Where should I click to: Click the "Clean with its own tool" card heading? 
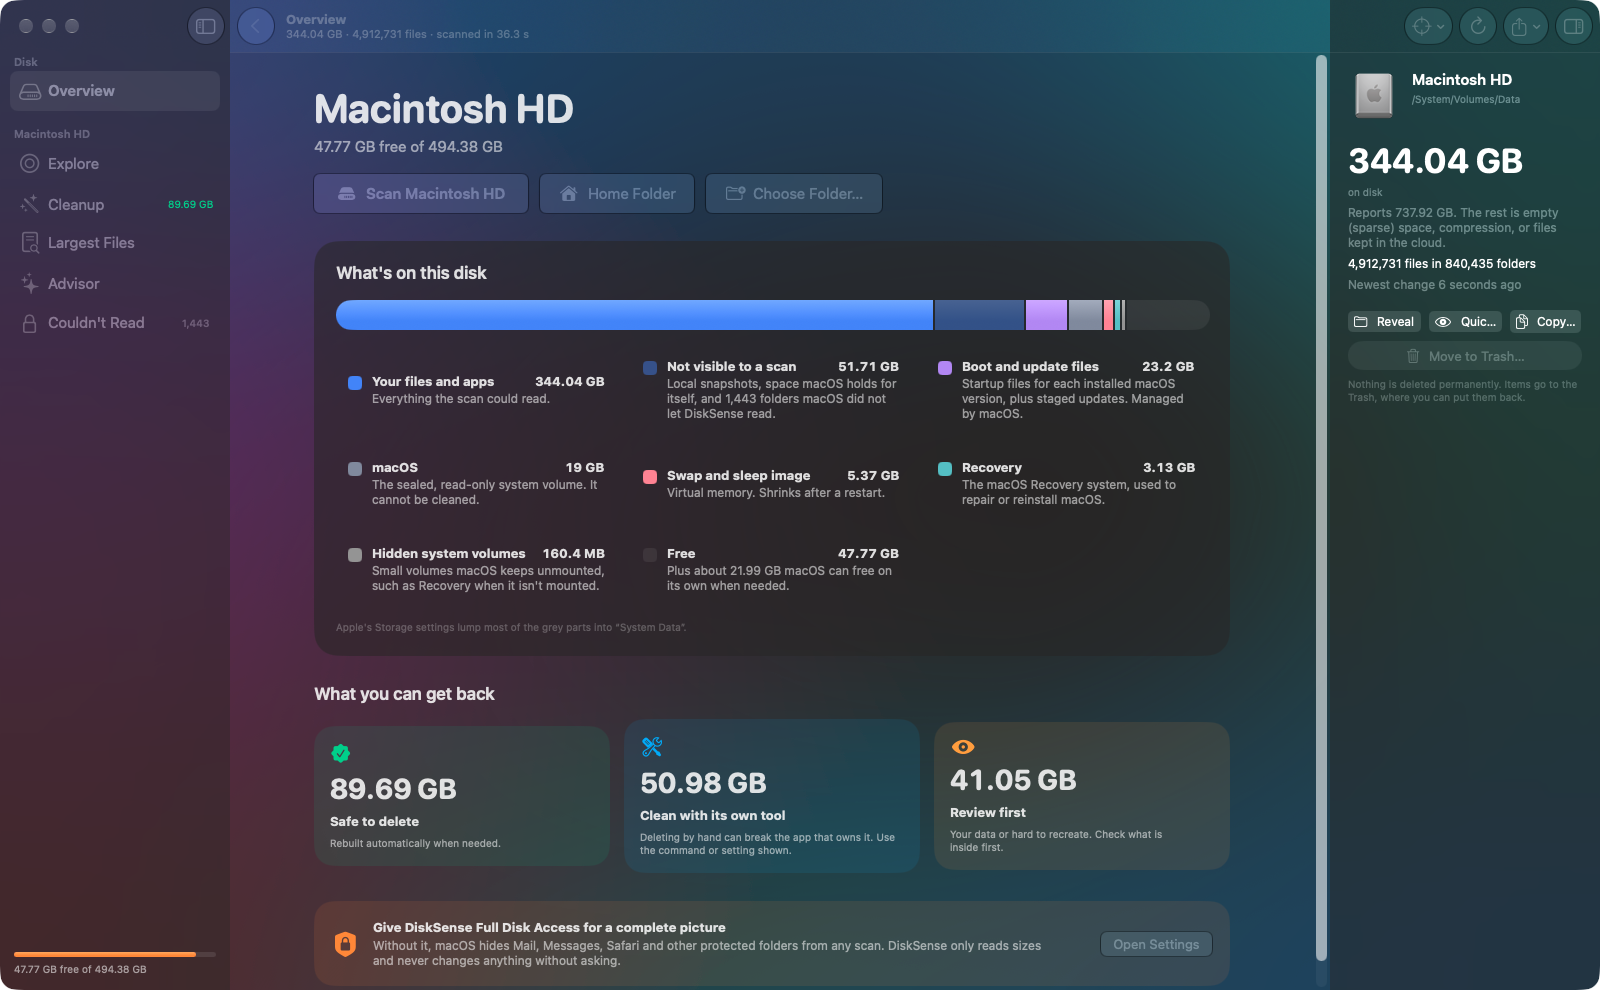tap(713, 816)
